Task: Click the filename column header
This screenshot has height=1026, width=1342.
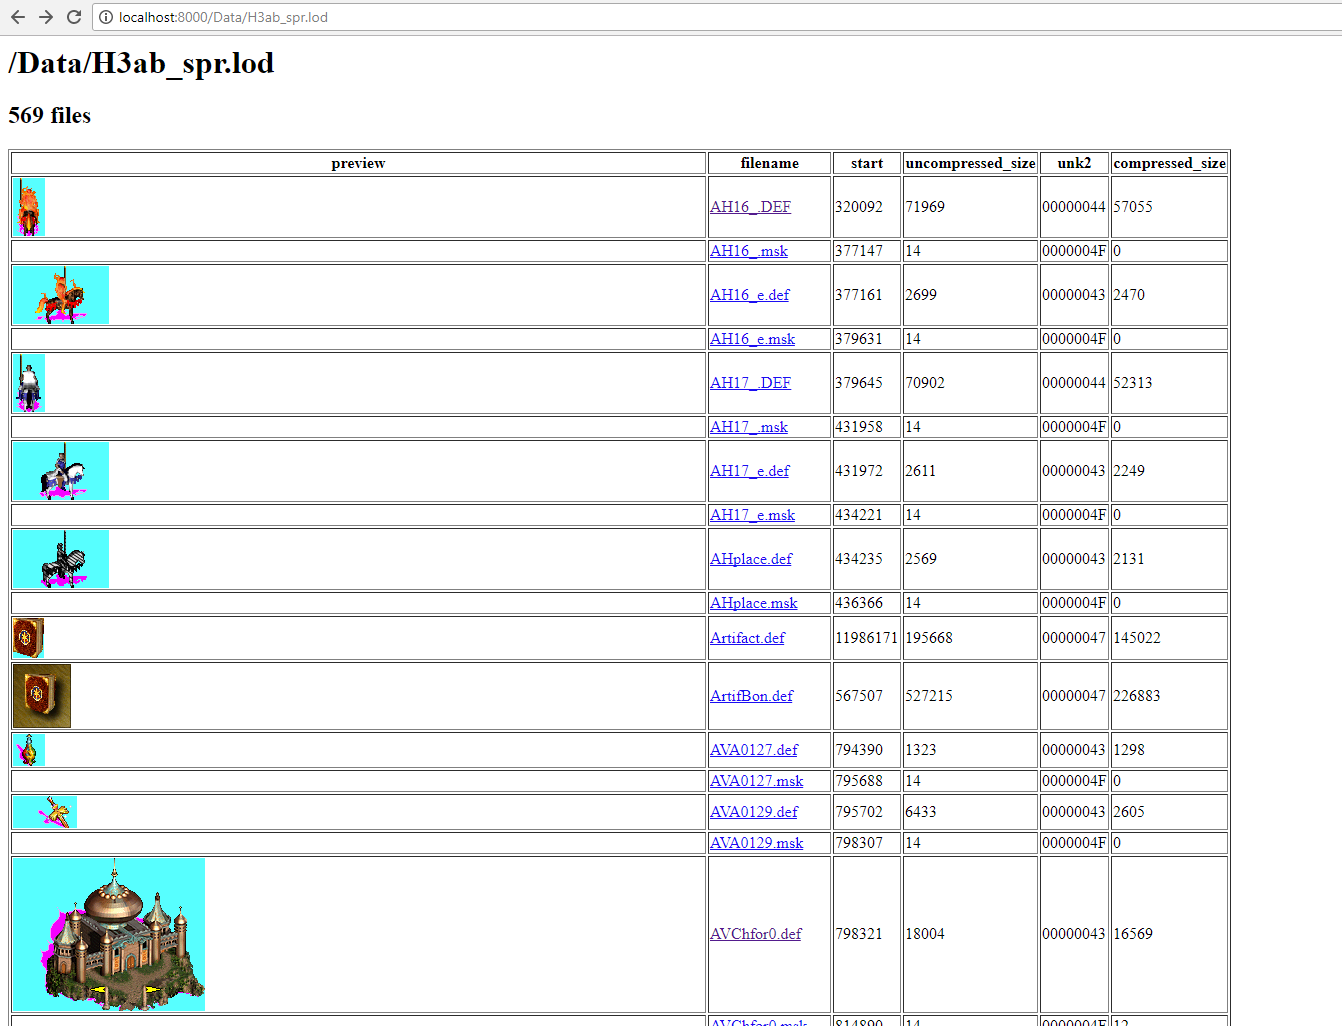Action: coord(769,163)
